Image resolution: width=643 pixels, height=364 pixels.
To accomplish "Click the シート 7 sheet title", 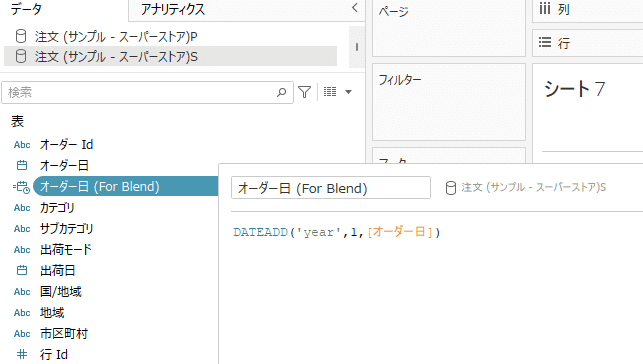I will 574,89.
